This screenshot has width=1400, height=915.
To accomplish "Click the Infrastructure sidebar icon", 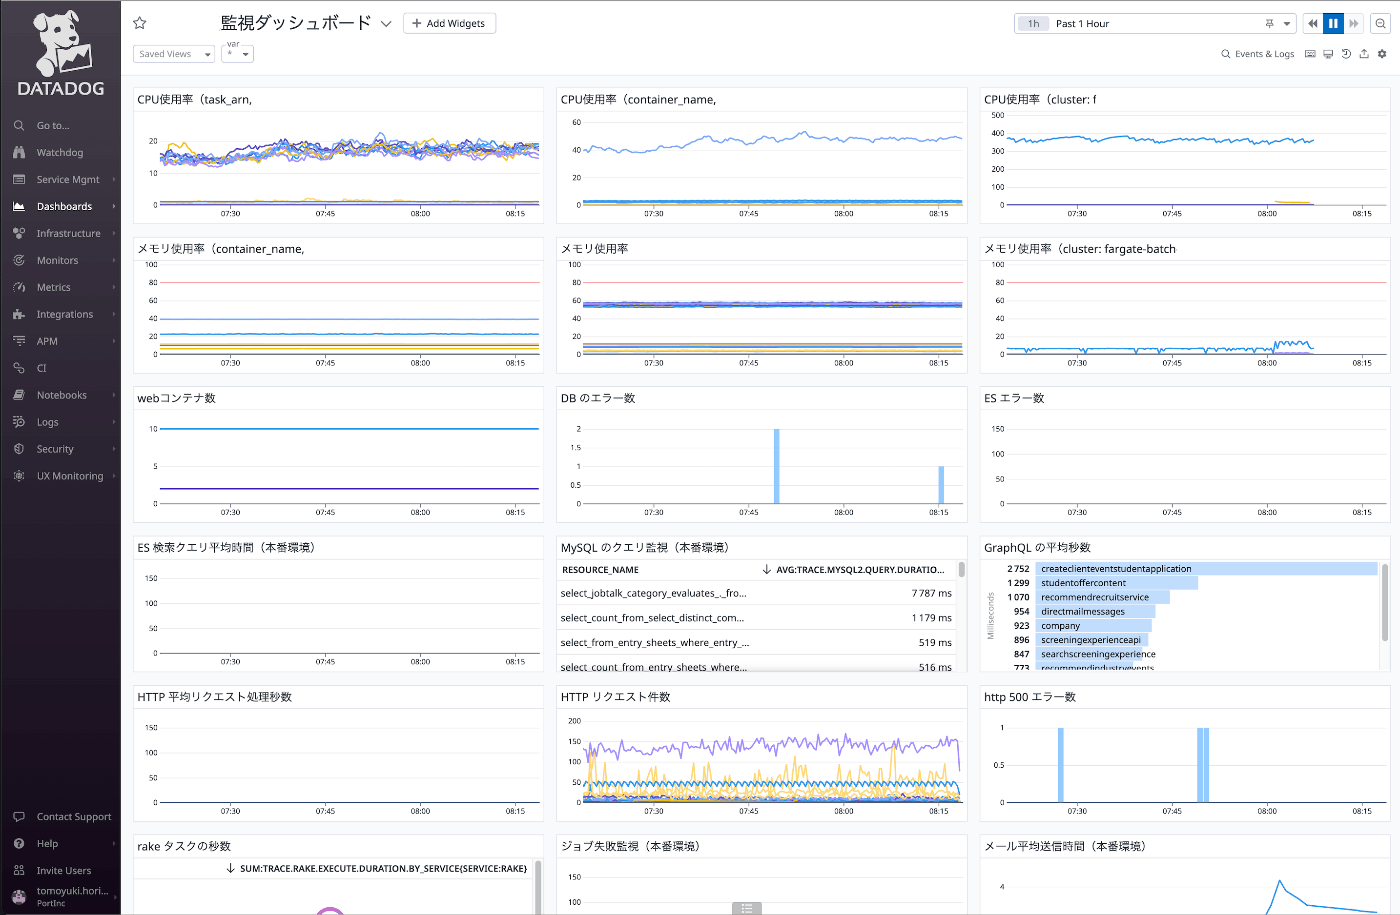I will coord(19,234).
